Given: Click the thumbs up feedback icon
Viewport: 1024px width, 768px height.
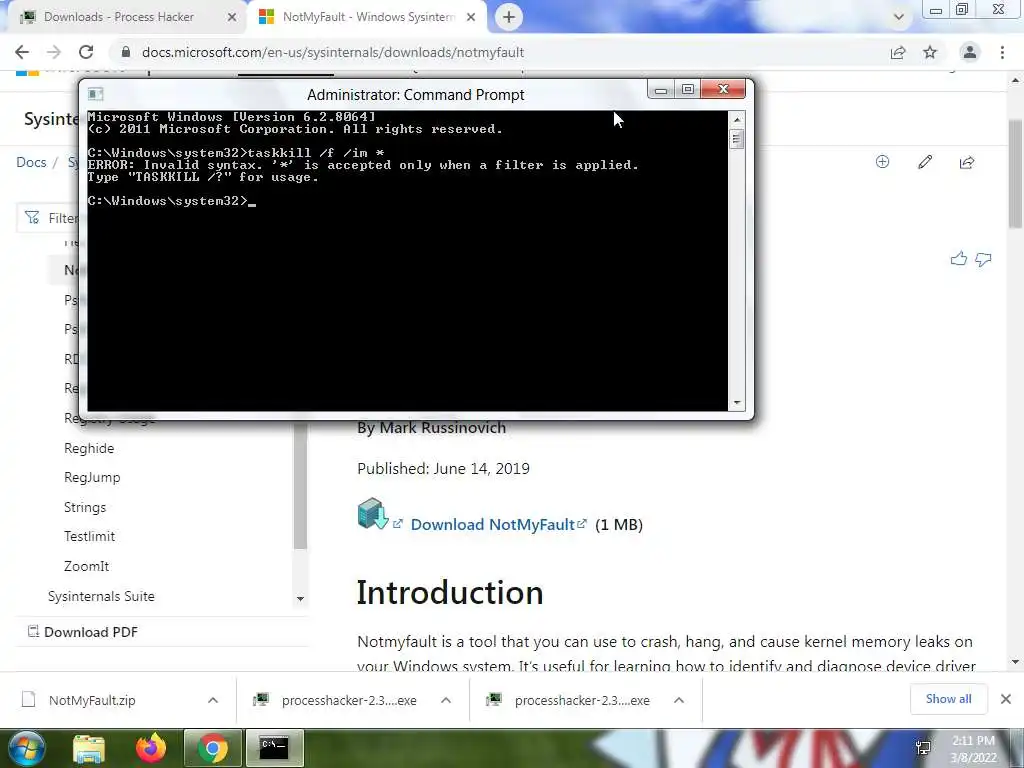Looking at the screenshot, I should tap(959, 259).
